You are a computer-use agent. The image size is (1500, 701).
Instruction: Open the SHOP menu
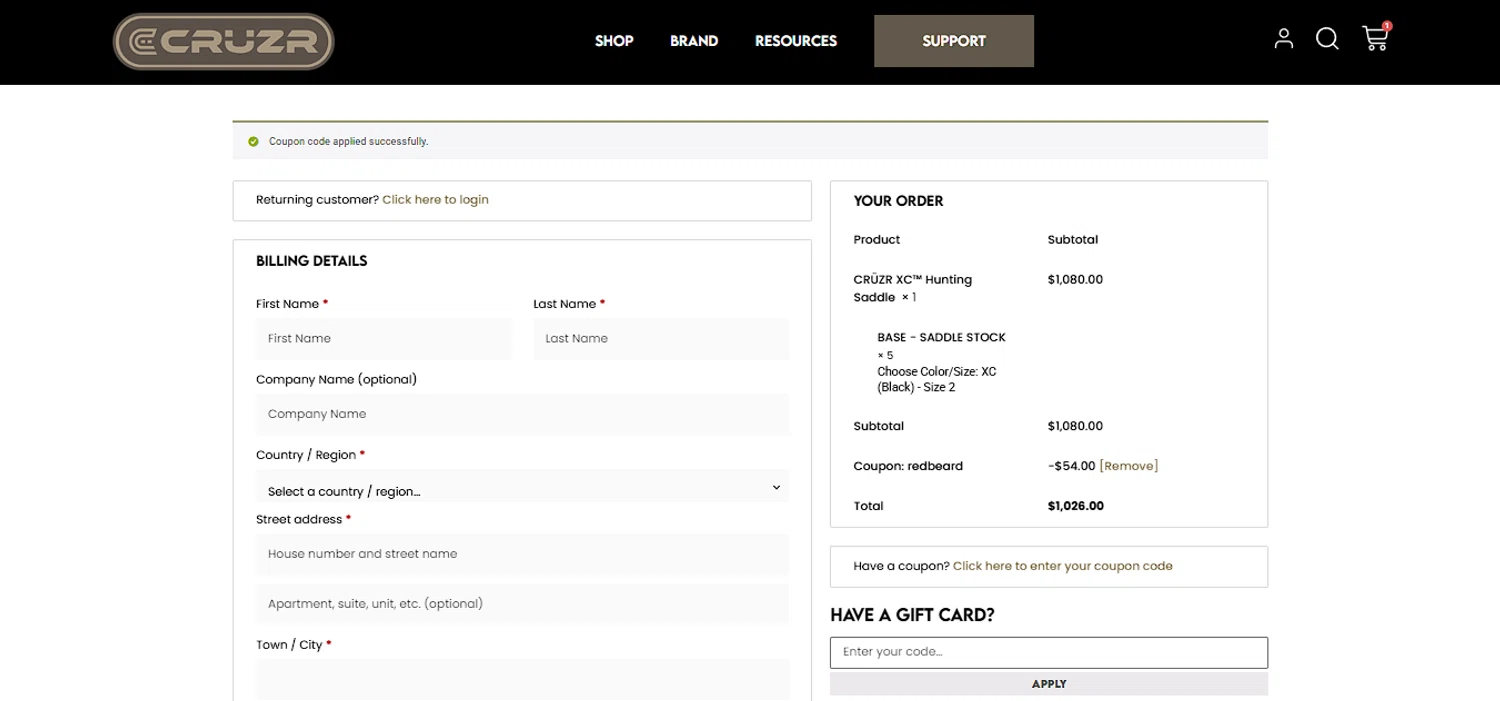tap(614, 41)
